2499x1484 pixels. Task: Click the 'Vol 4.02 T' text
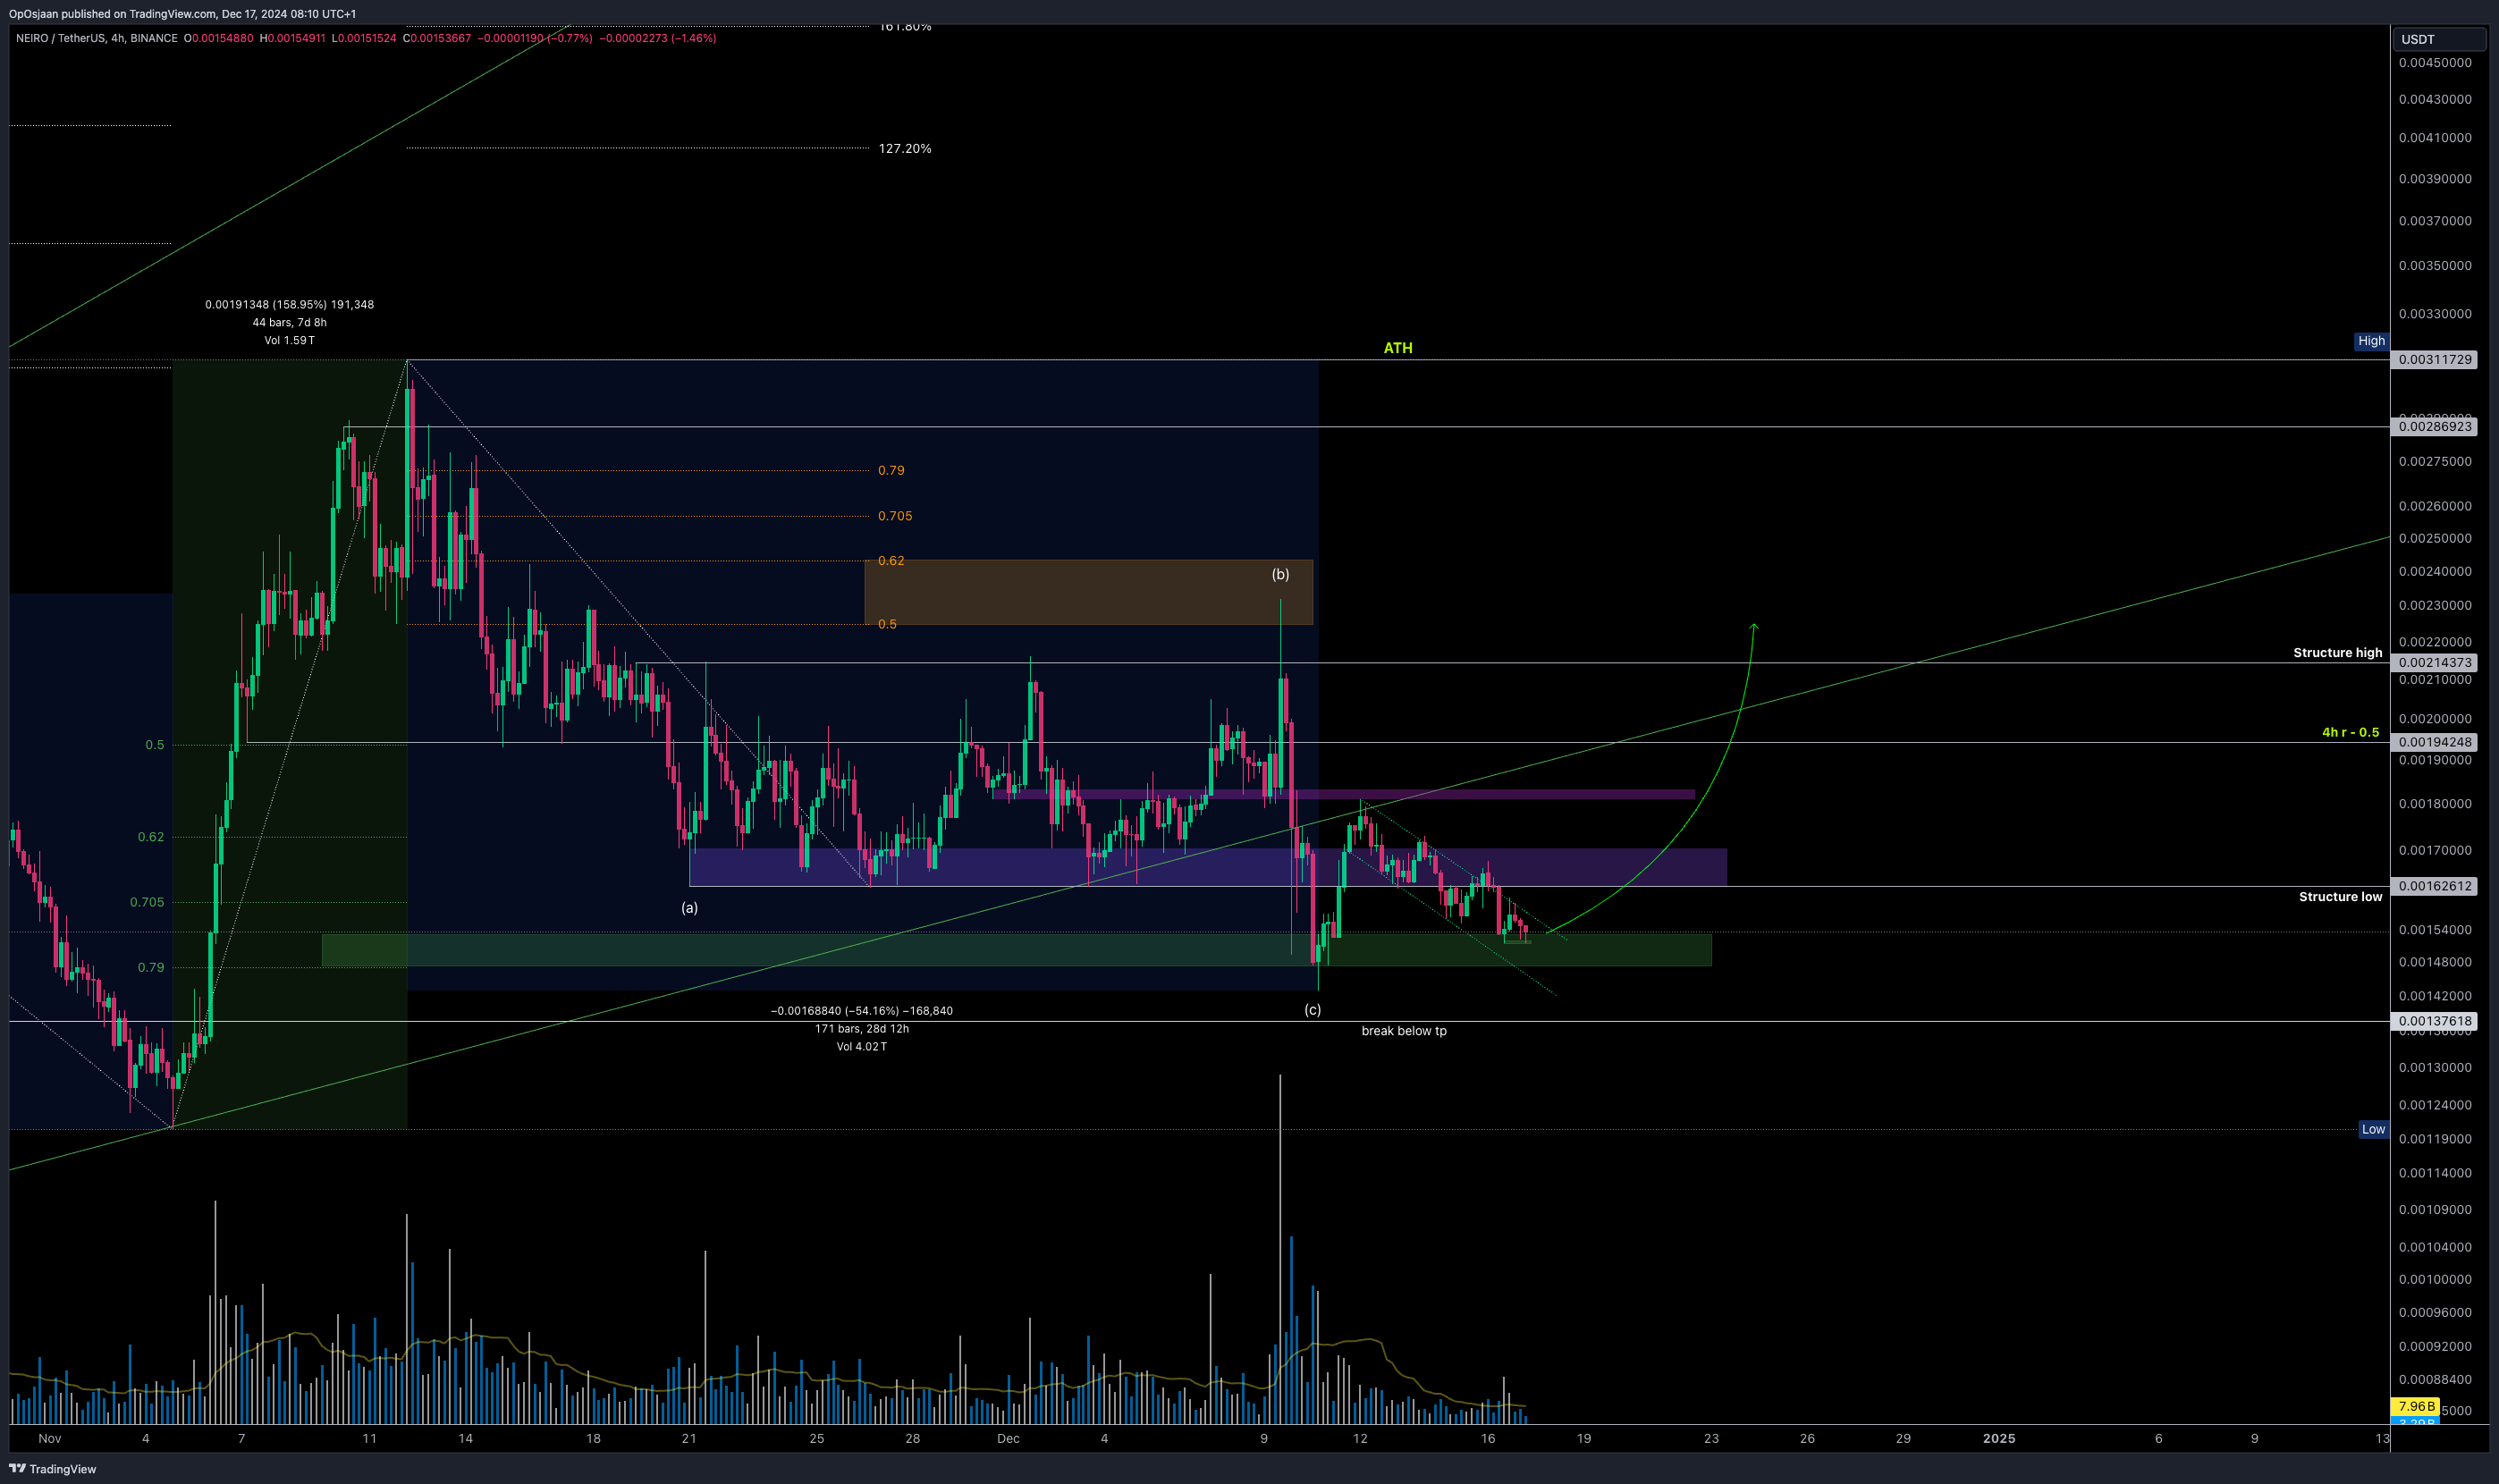[862, 1047]
